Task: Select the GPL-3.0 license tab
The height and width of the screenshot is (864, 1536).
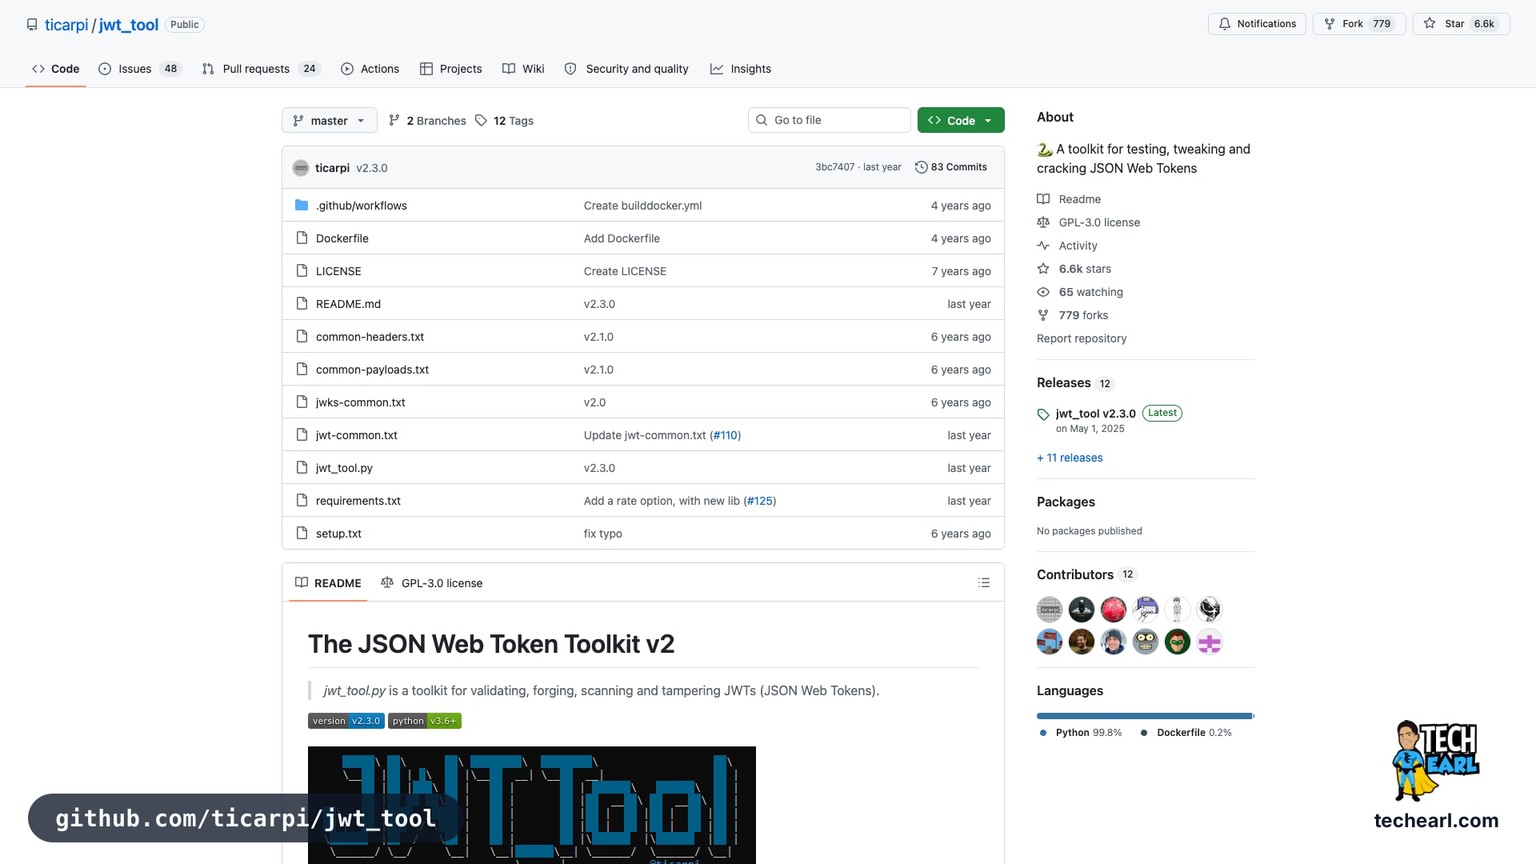Action: [432, 583]
